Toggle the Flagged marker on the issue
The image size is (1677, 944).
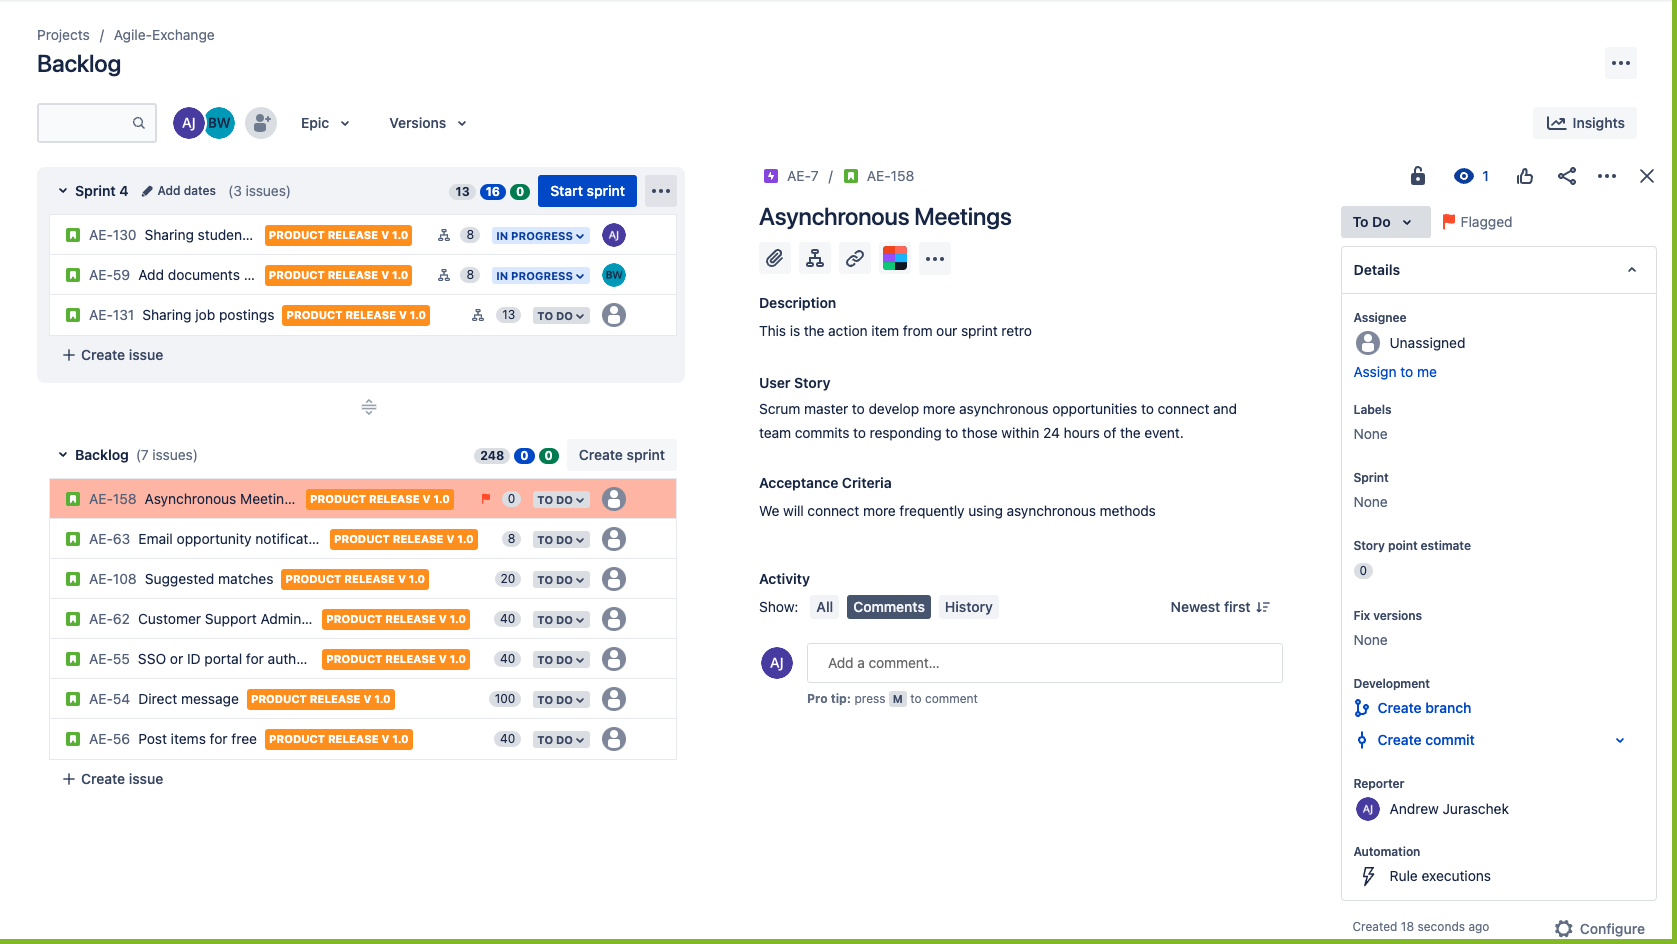pyautogui.click(x=1477, y=221)
